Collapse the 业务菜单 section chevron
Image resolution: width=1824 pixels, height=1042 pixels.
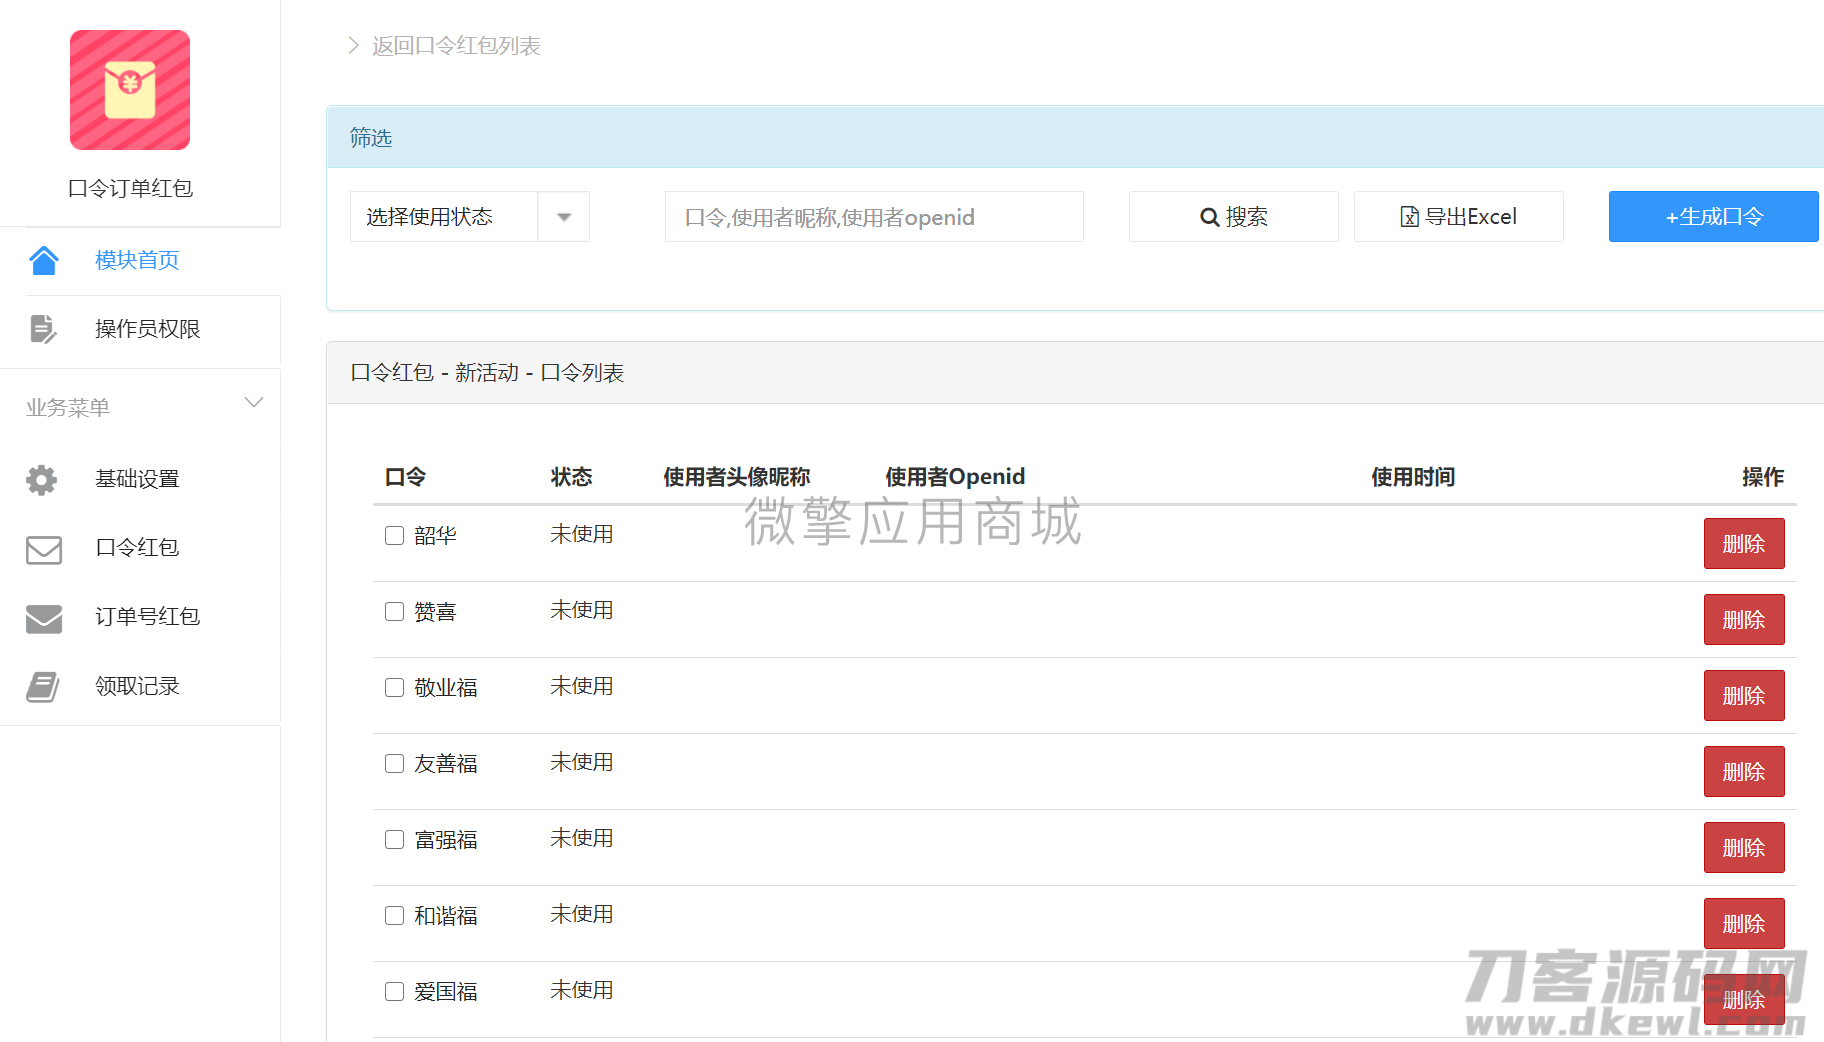(x=254, y=403)
